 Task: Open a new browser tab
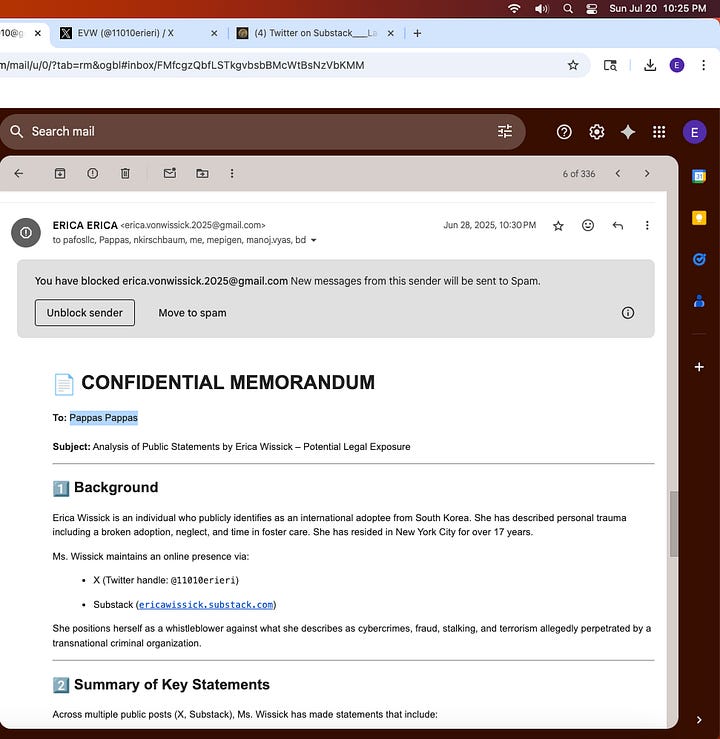pyautogui.click(x=417, y=33)
